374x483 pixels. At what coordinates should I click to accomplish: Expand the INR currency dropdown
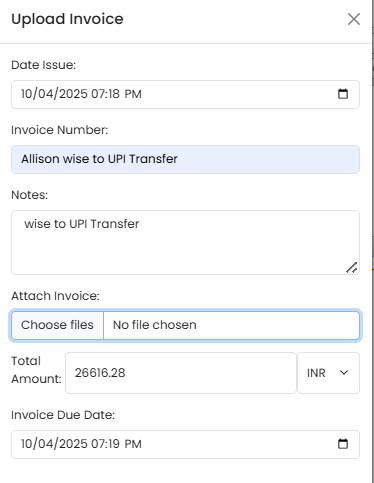pos(328,373)
